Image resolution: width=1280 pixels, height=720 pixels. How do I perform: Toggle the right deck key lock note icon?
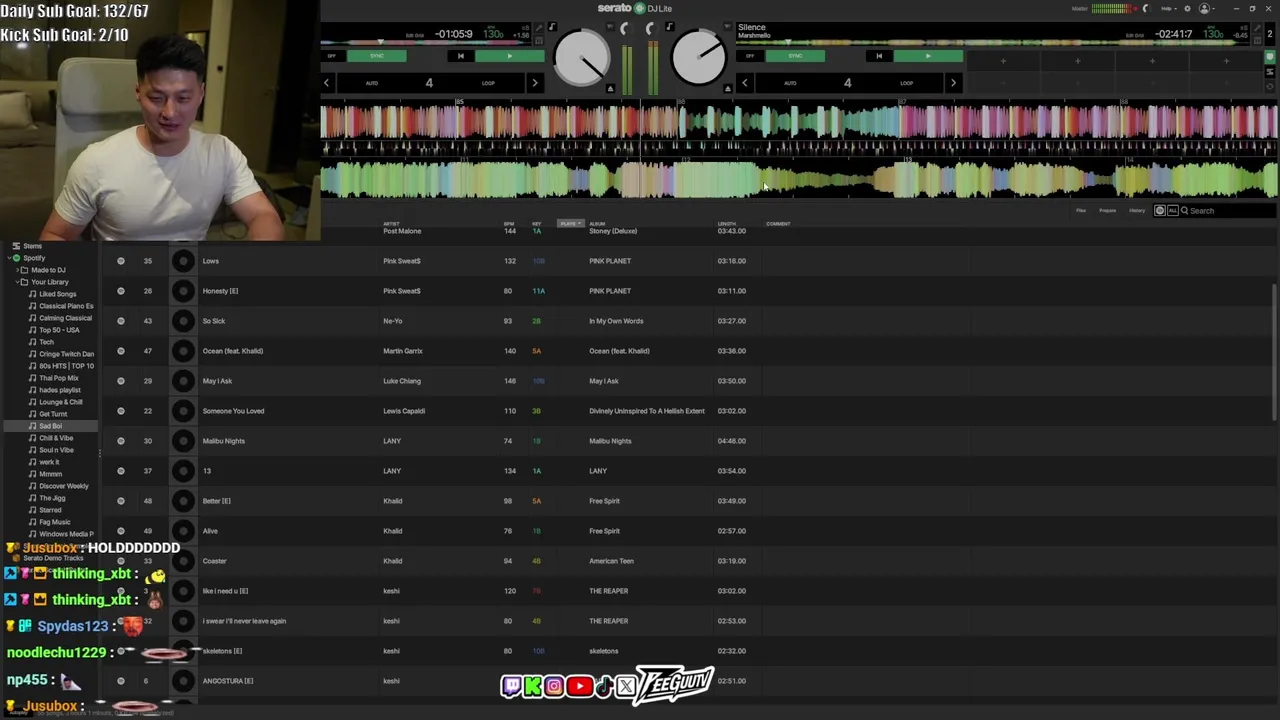669,27
